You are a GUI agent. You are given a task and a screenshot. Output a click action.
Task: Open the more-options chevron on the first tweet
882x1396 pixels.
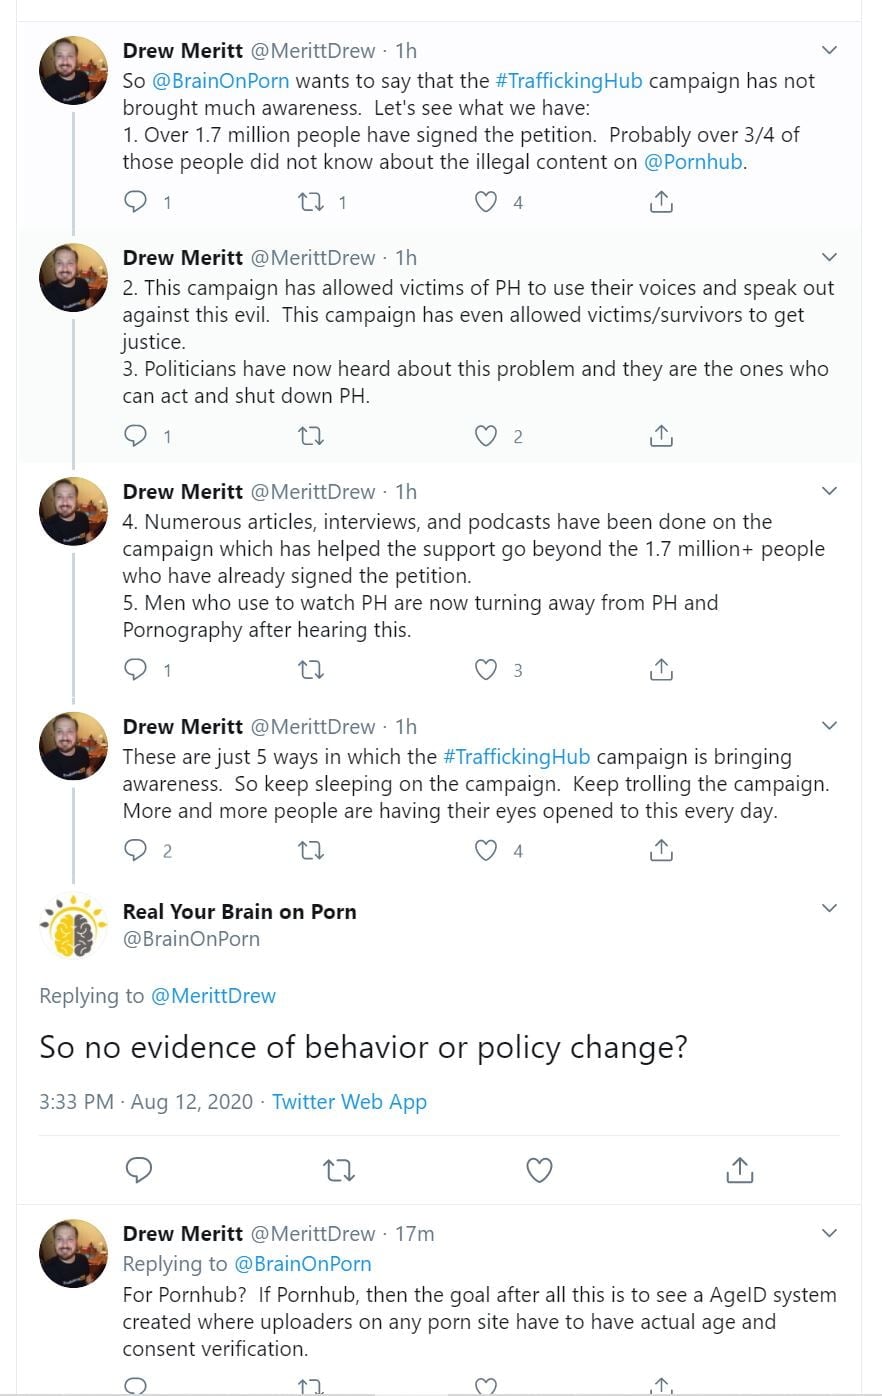(x=829, y=50)
